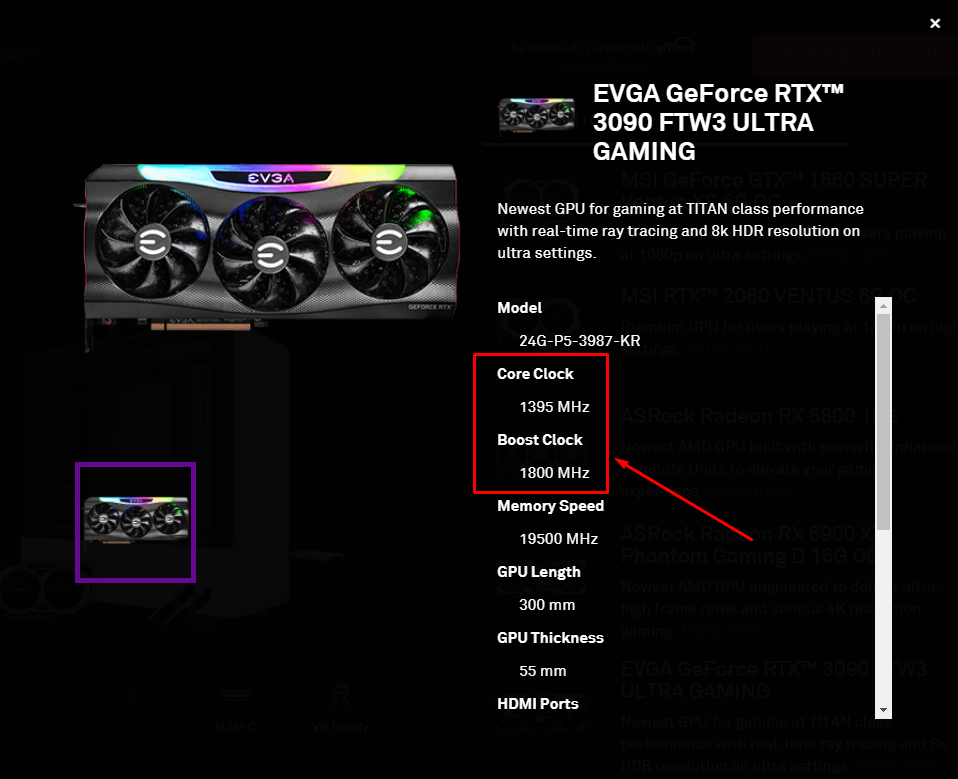Screen dimensions: 958x779
Task: Click the HDMI Ports label
Action: pyautogui.click(x=538, y=704)
